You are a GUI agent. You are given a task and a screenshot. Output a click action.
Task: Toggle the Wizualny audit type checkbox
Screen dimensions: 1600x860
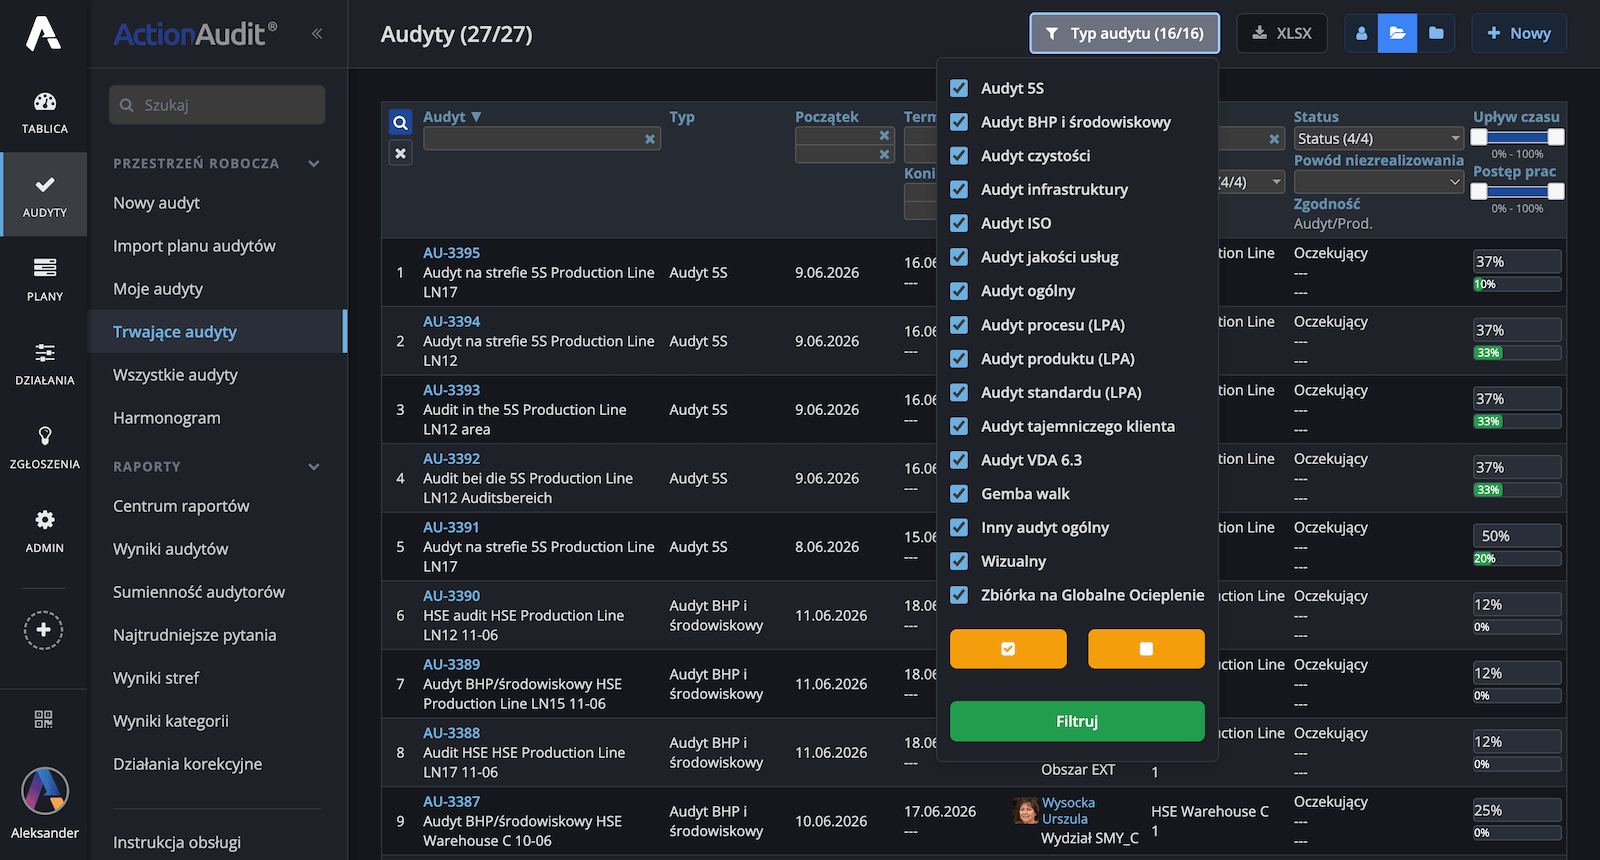(x=959, y=561)
